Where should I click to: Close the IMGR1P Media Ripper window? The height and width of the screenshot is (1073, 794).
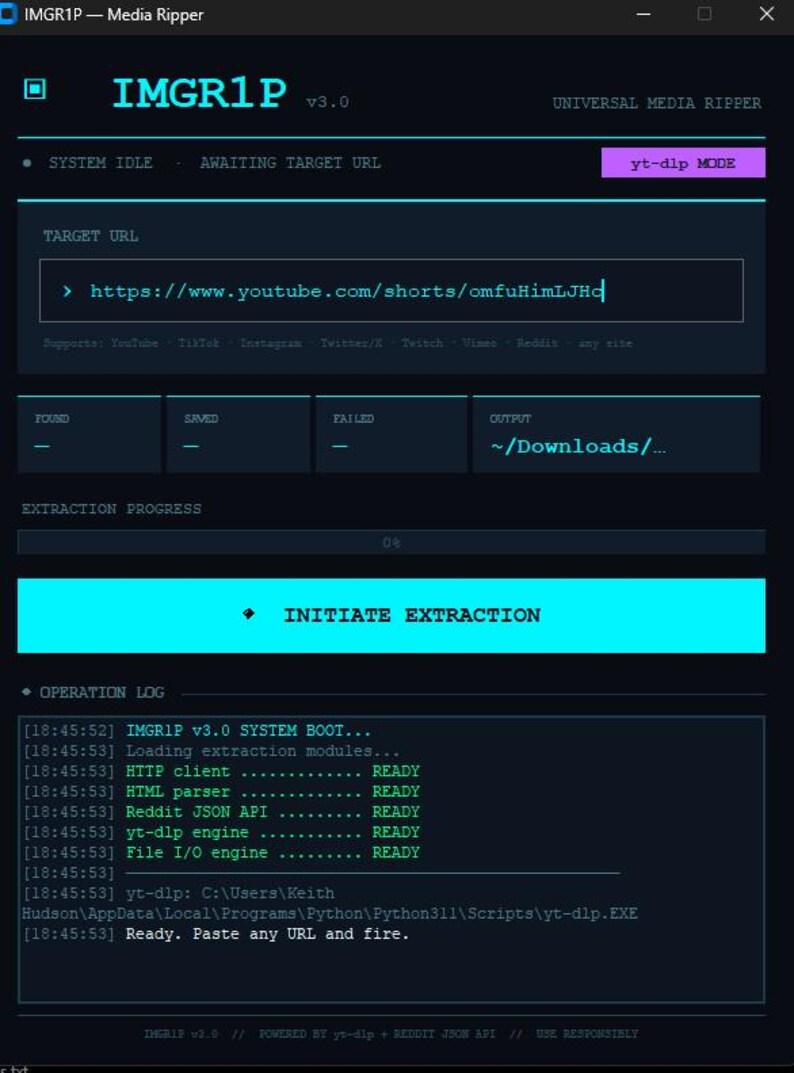767,14
